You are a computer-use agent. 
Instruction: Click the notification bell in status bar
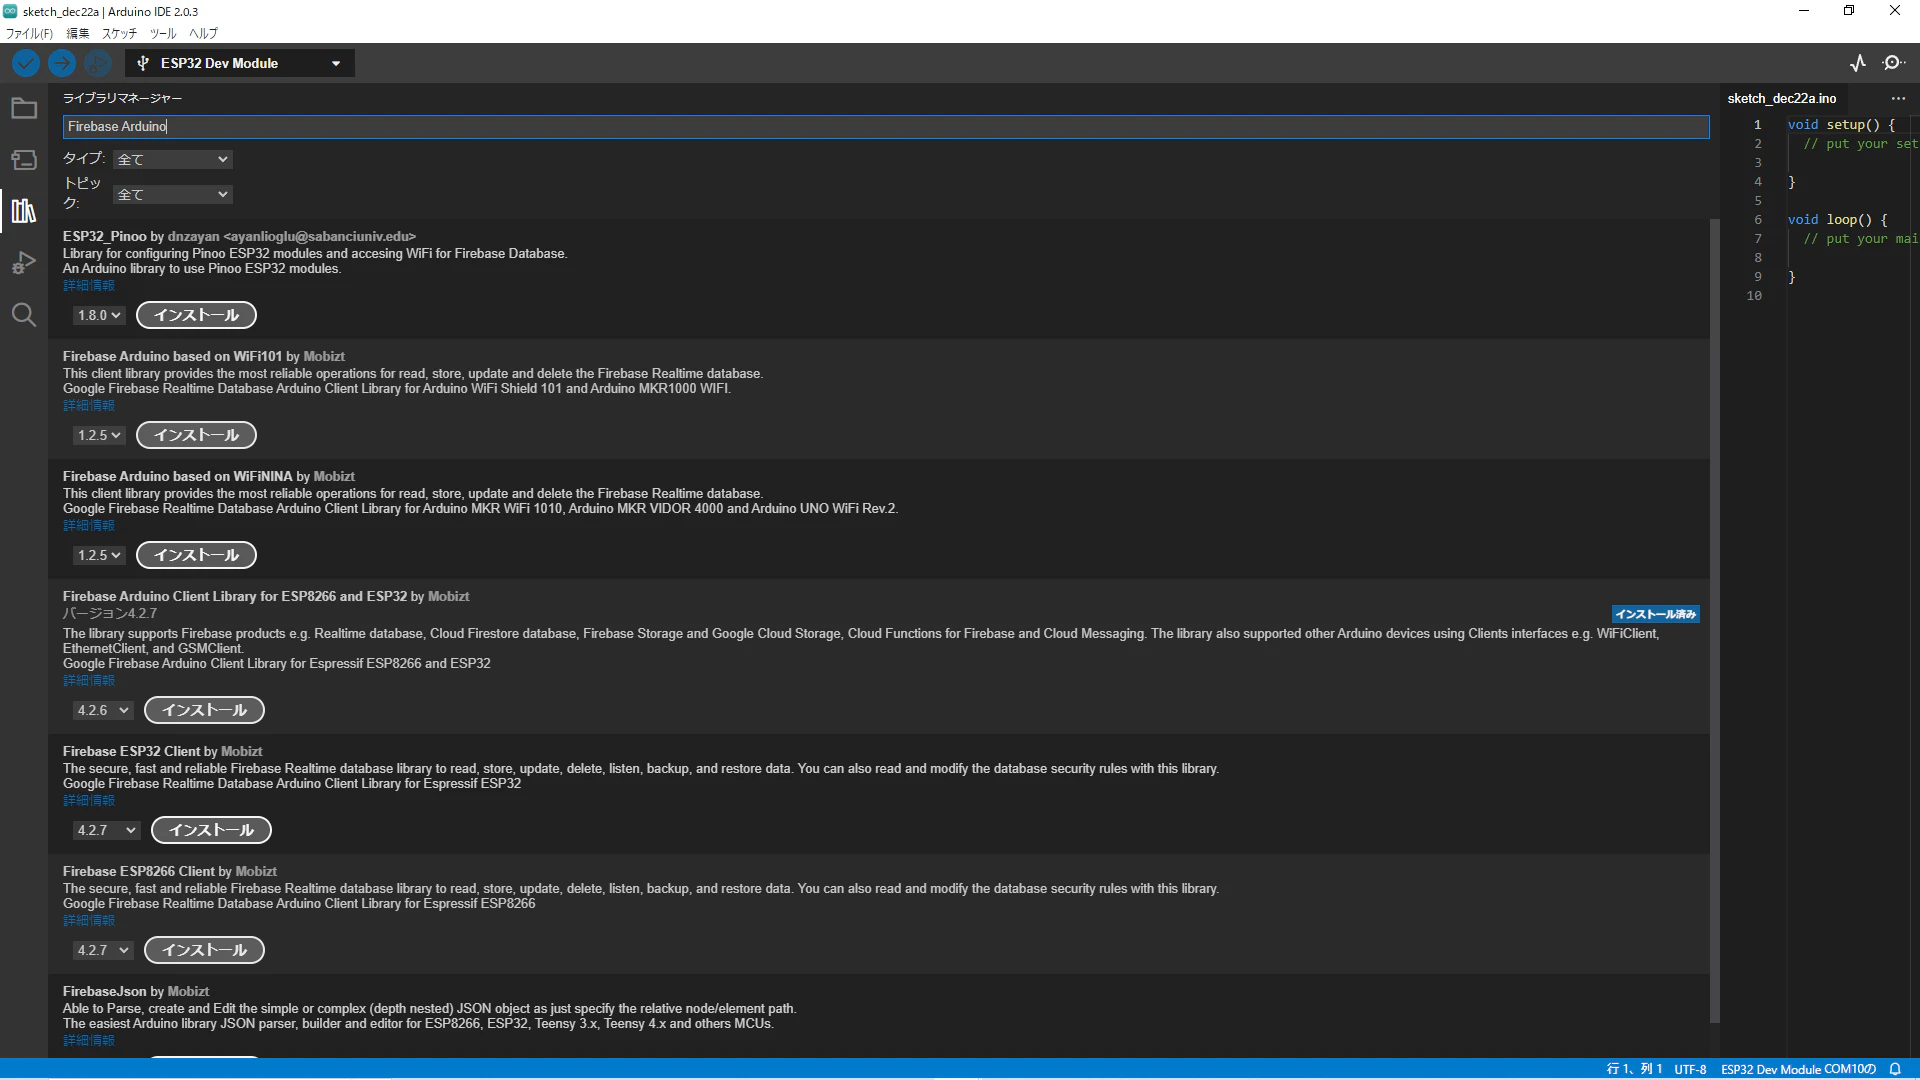click(x=1895, y=1069)
